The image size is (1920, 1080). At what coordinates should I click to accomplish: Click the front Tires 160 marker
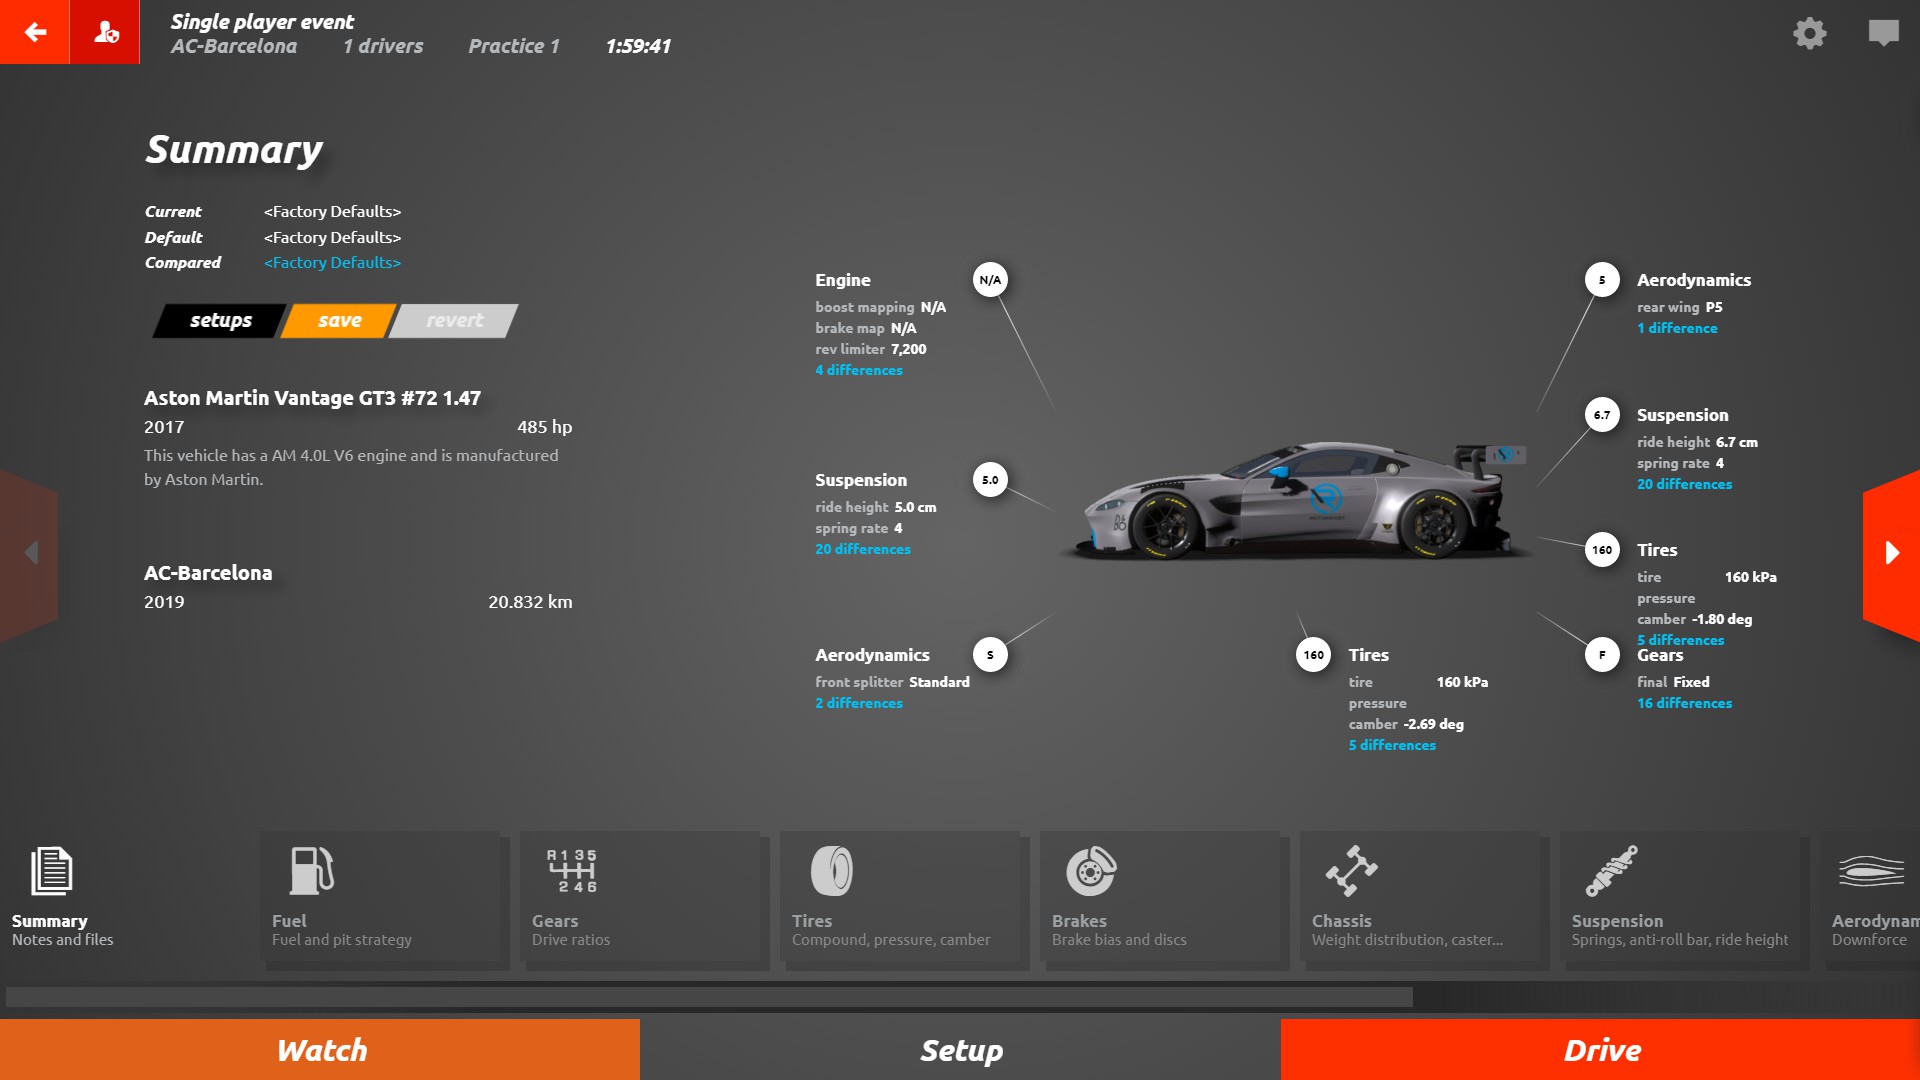[1313, 655]
